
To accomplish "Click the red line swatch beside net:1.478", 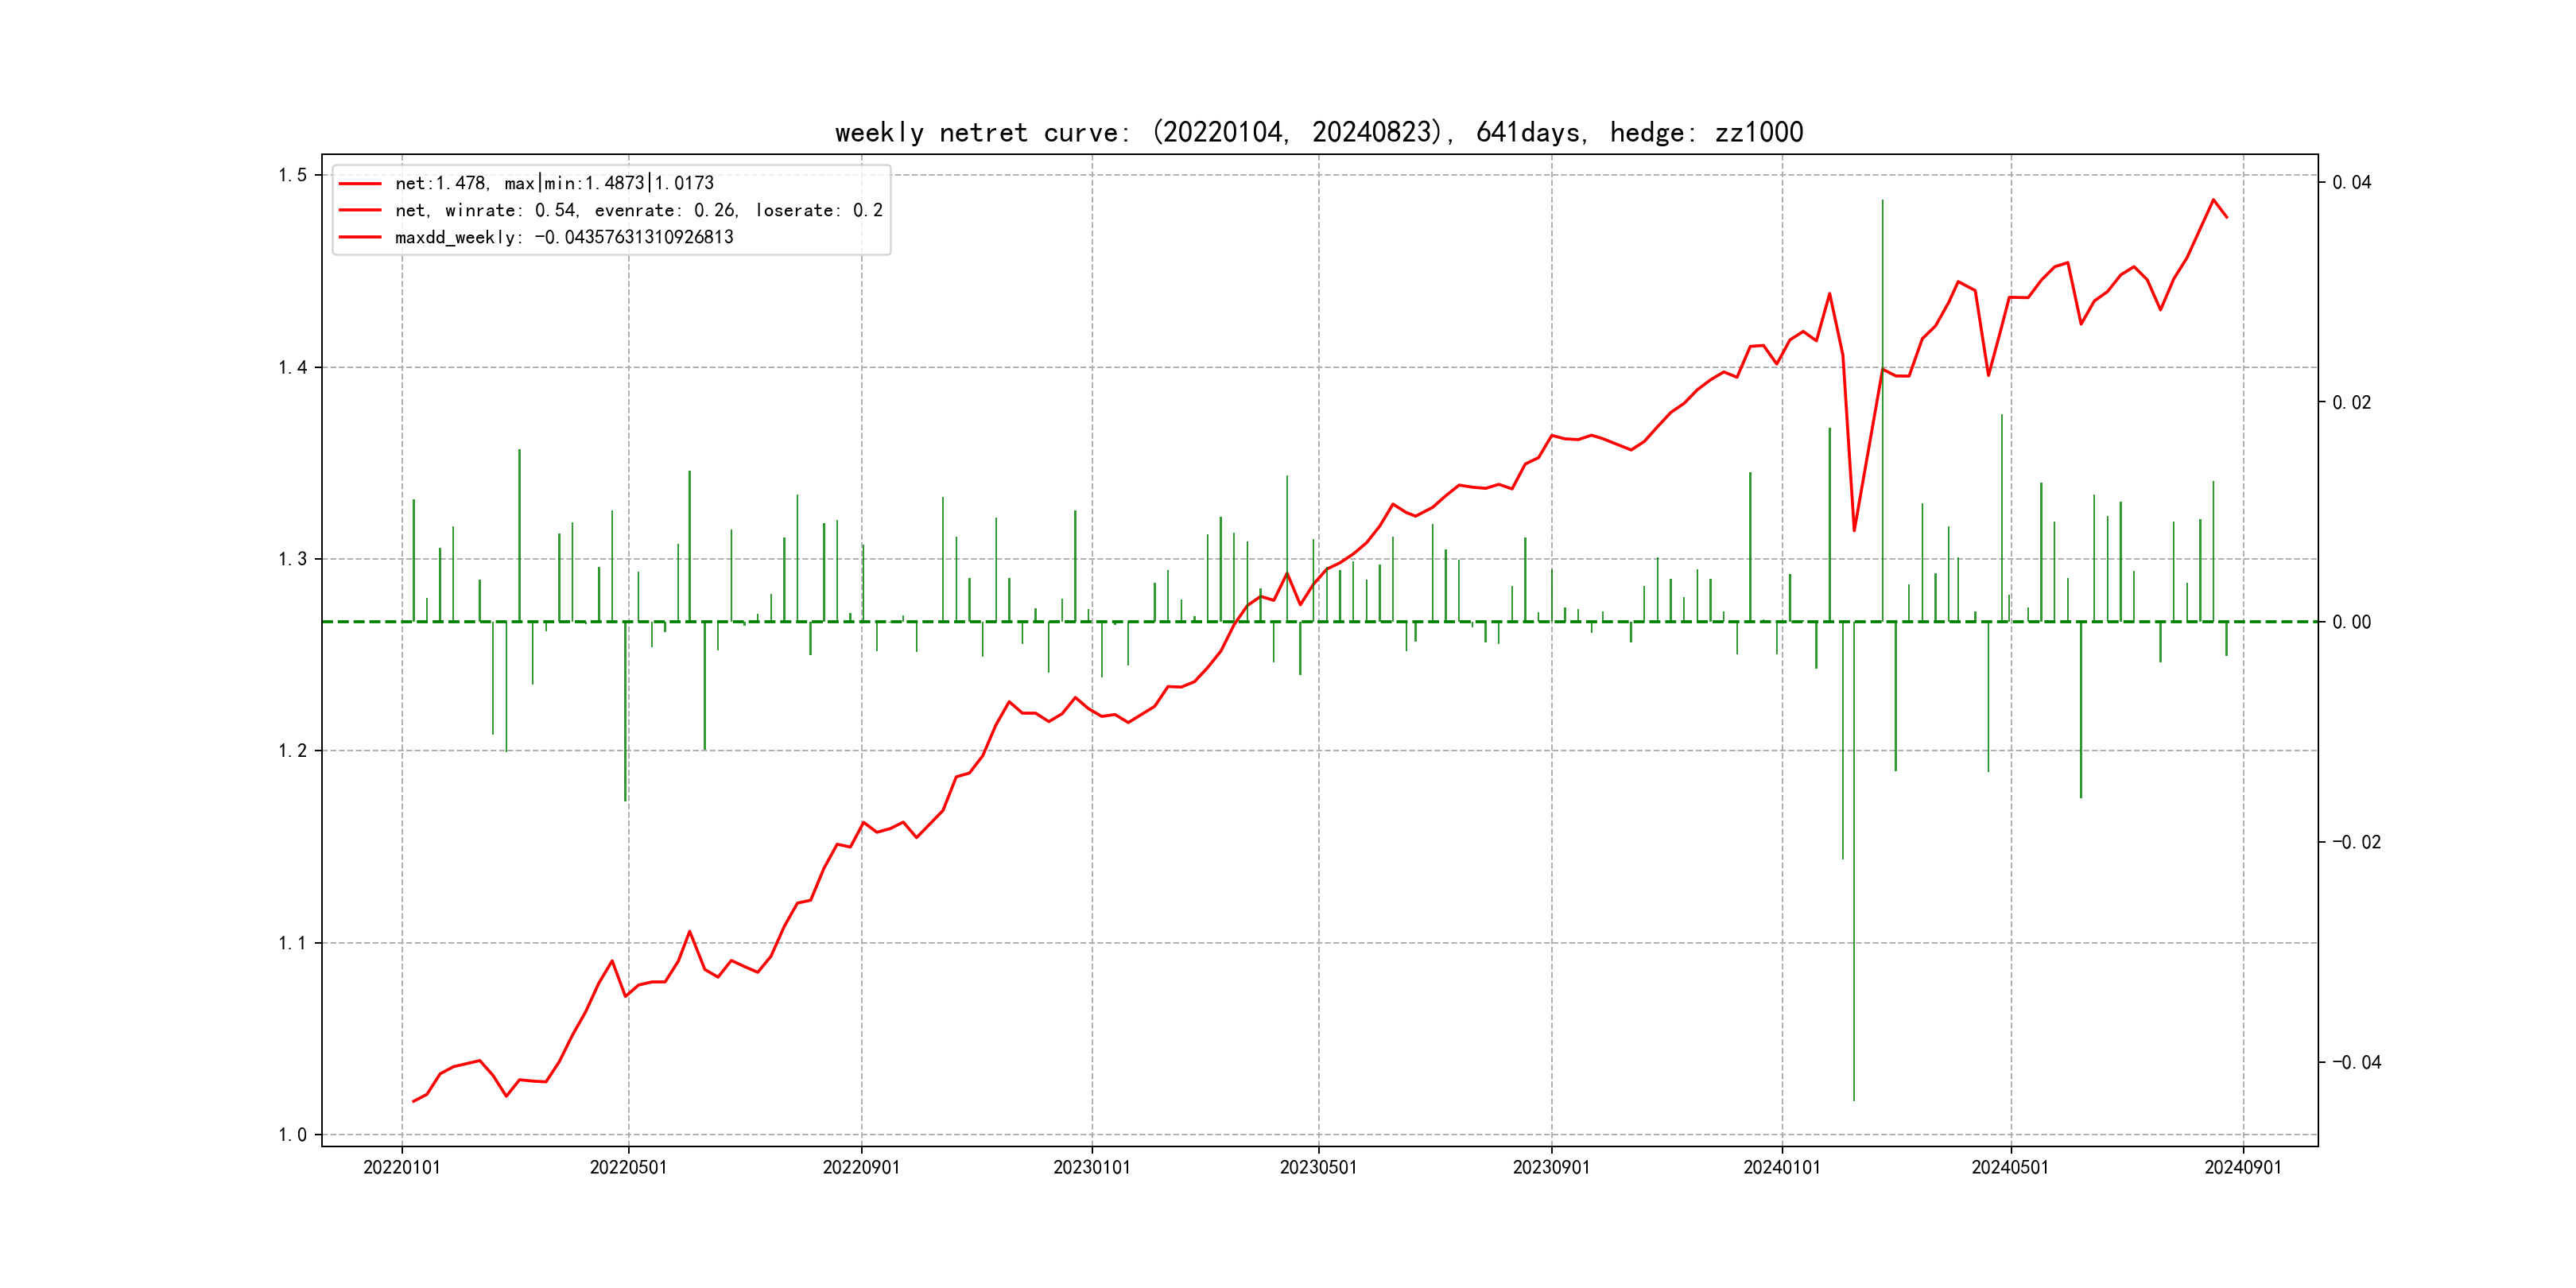I will [x=360, y=183].
